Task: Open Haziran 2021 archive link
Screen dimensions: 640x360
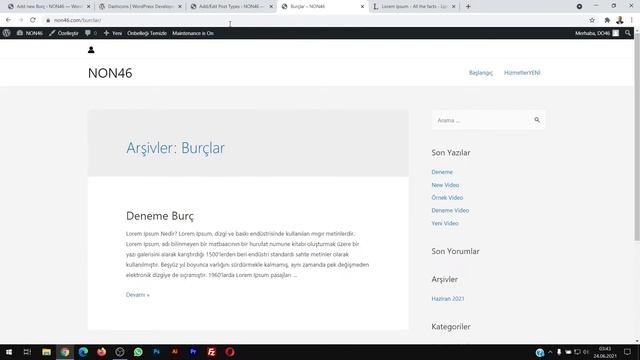Action: (448, 299)
